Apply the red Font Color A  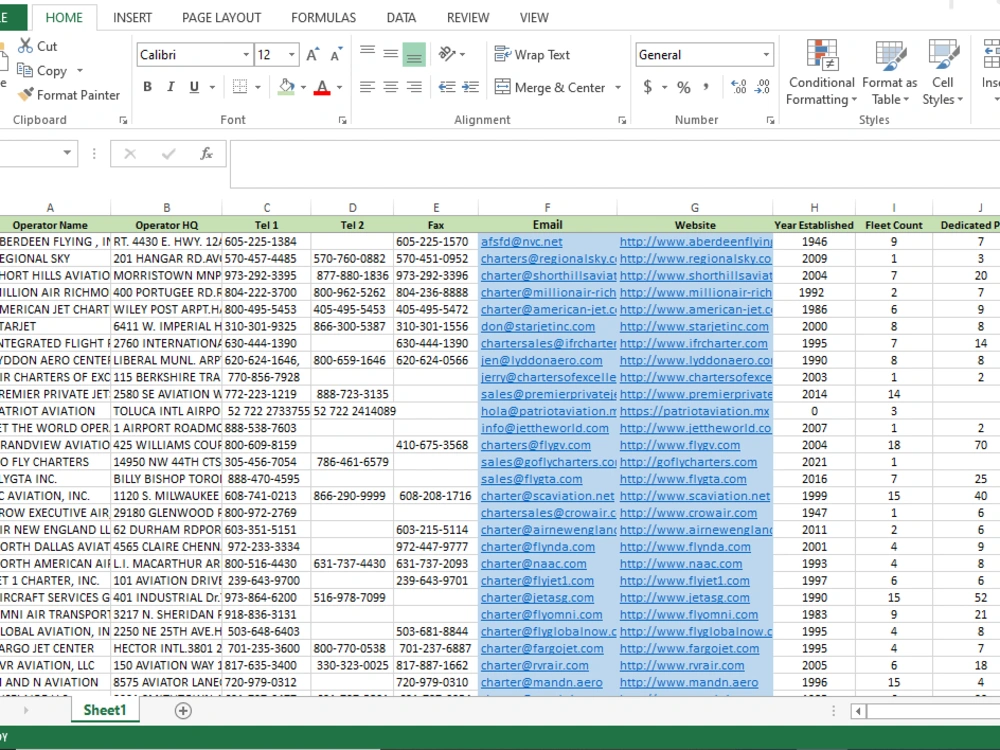point(322,87)
